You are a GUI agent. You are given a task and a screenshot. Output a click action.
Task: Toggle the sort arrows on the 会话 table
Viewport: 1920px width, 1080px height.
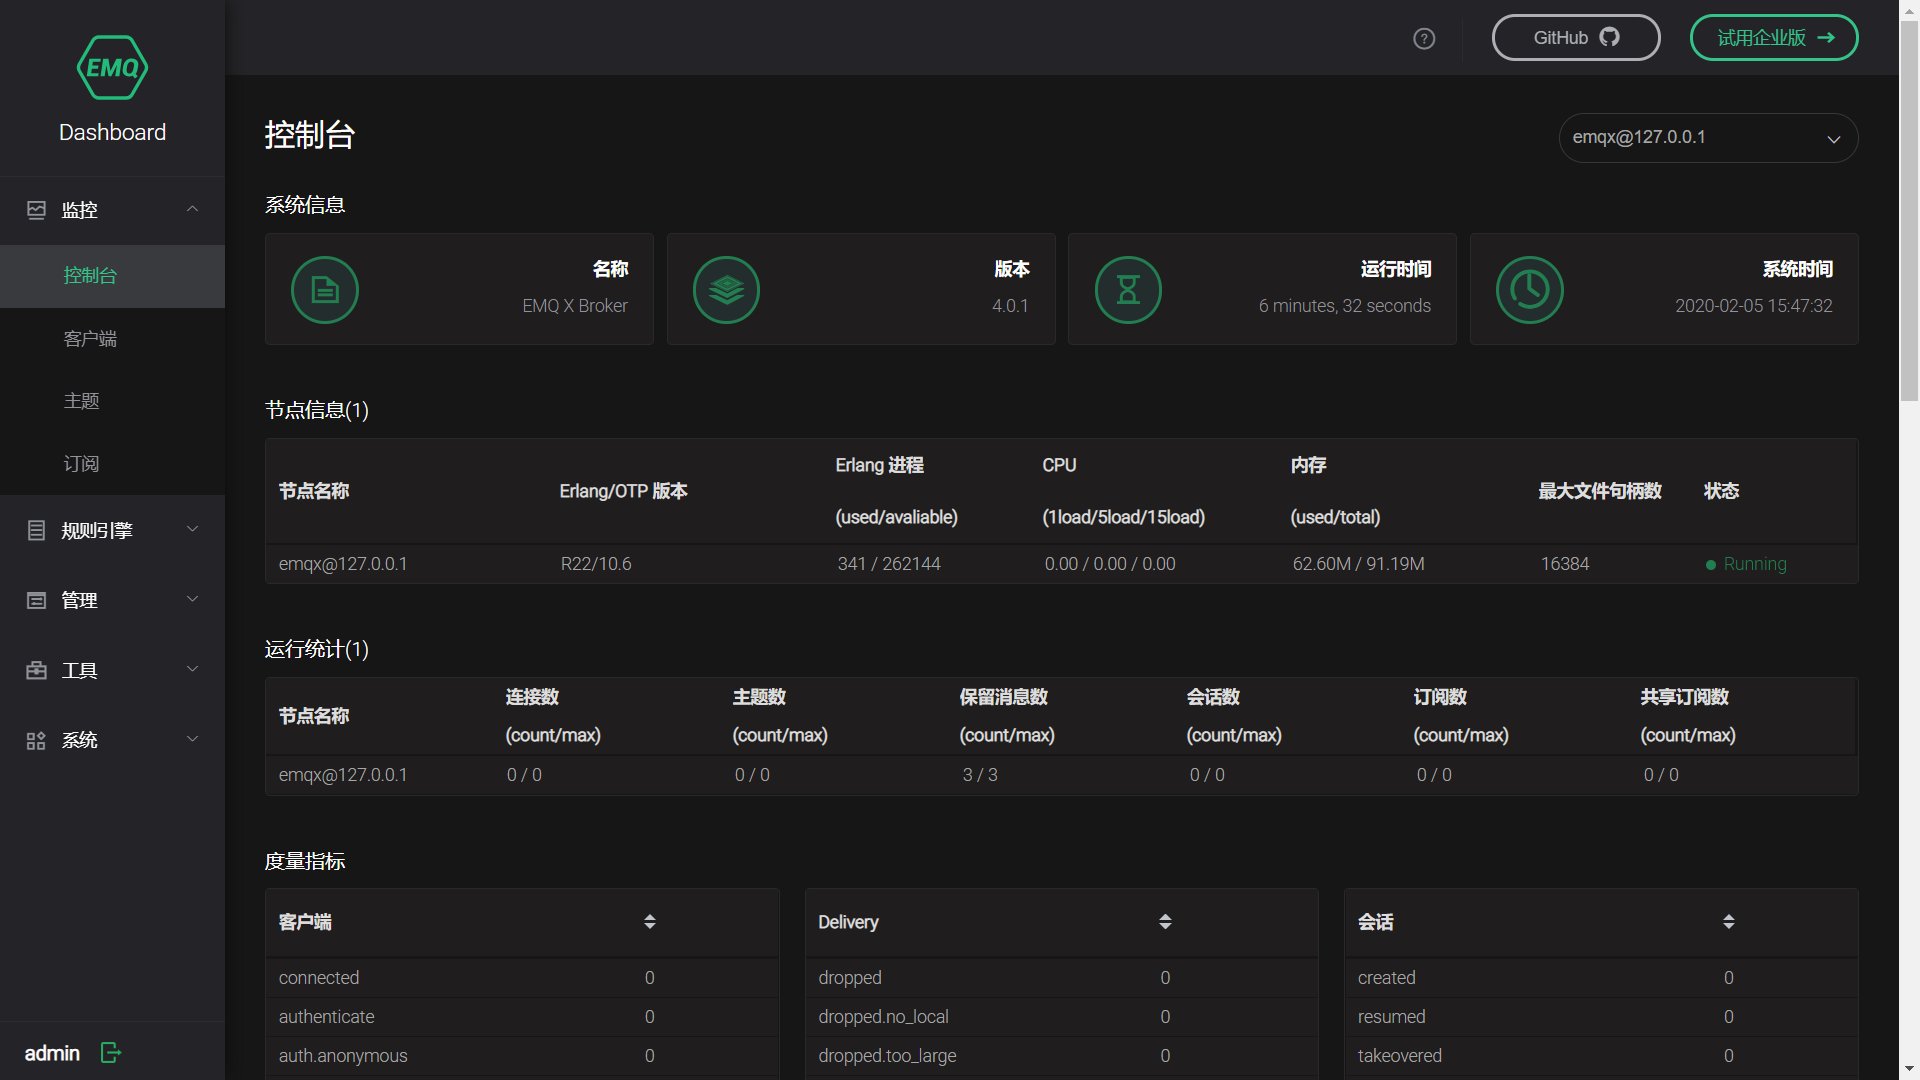tap(1728, 921)
